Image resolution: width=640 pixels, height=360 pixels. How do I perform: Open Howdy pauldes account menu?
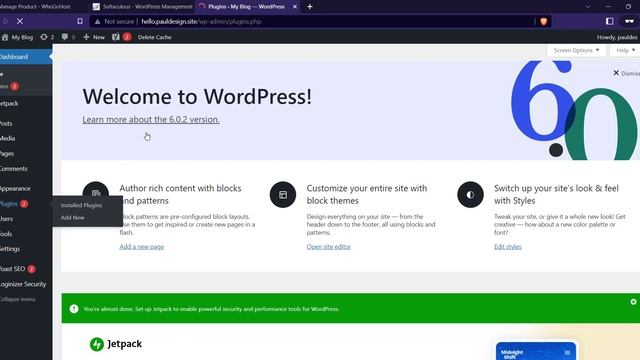click(x=617, y=37)
